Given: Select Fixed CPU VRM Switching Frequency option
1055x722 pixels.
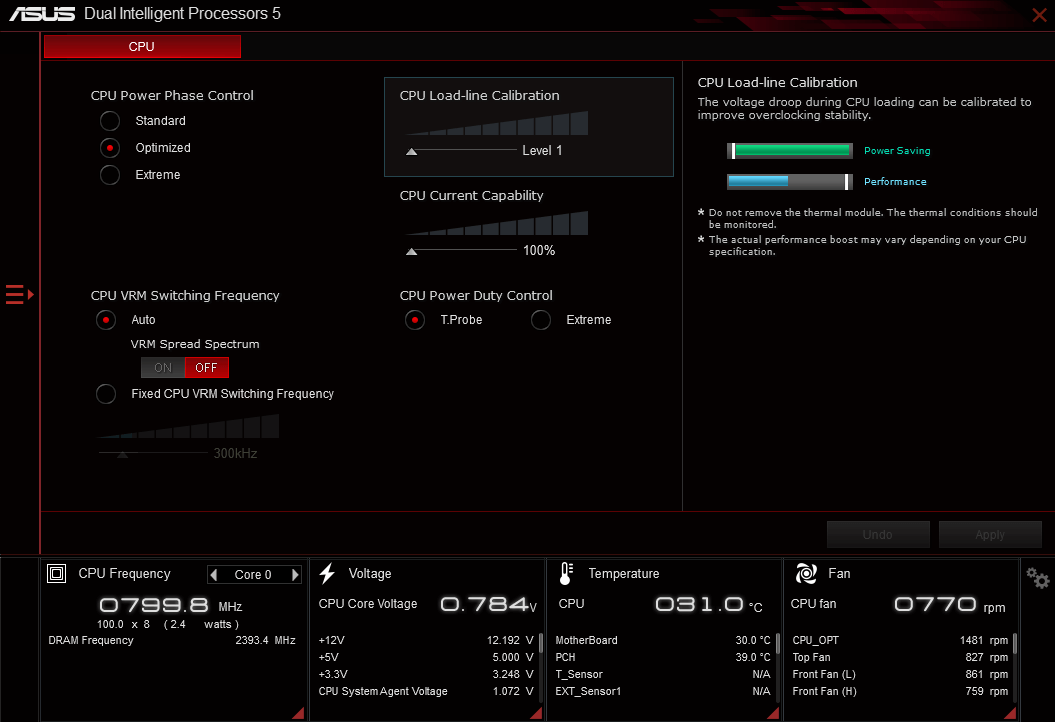Looking at the screenshot, I should tap(106, 394).
